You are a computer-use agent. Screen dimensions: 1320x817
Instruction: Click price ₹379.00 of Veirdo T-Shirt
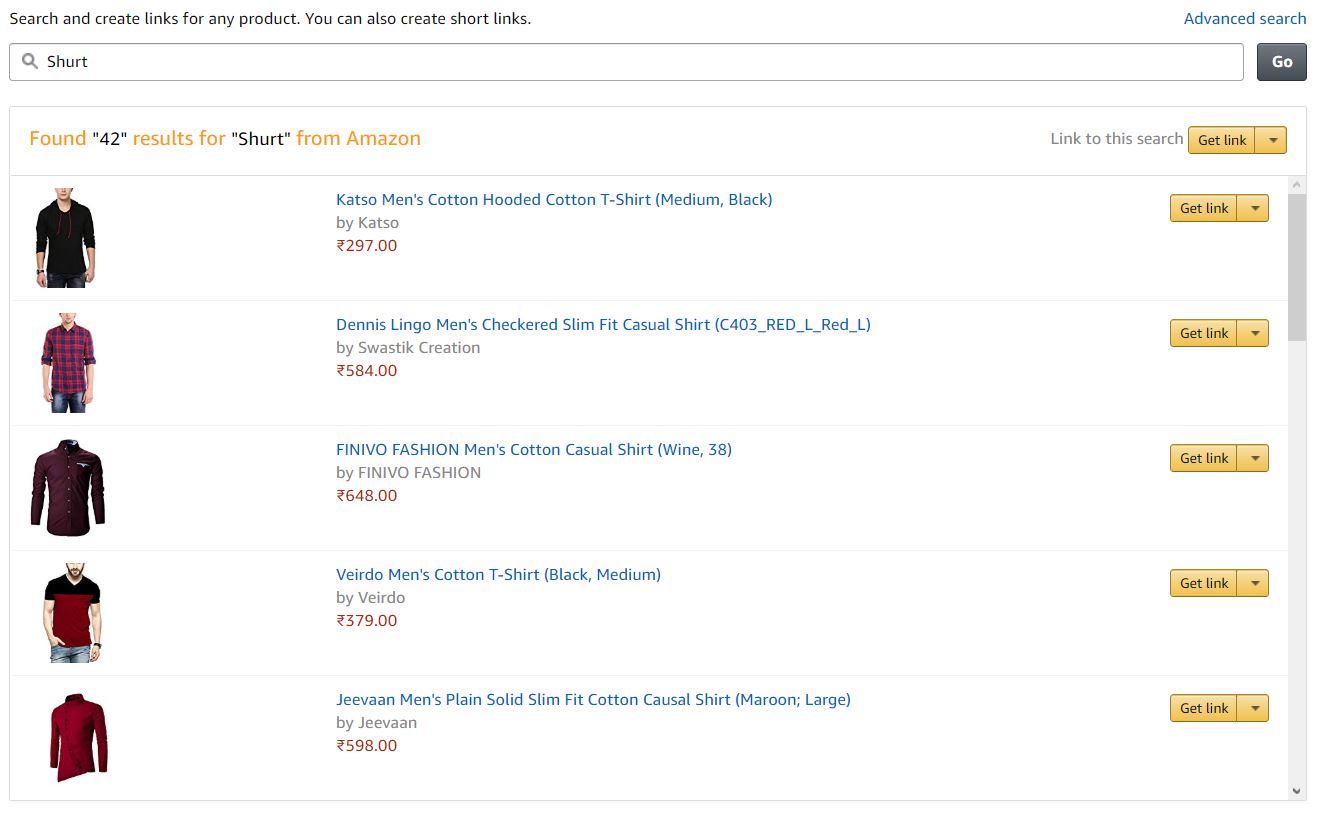coord(367,621)
